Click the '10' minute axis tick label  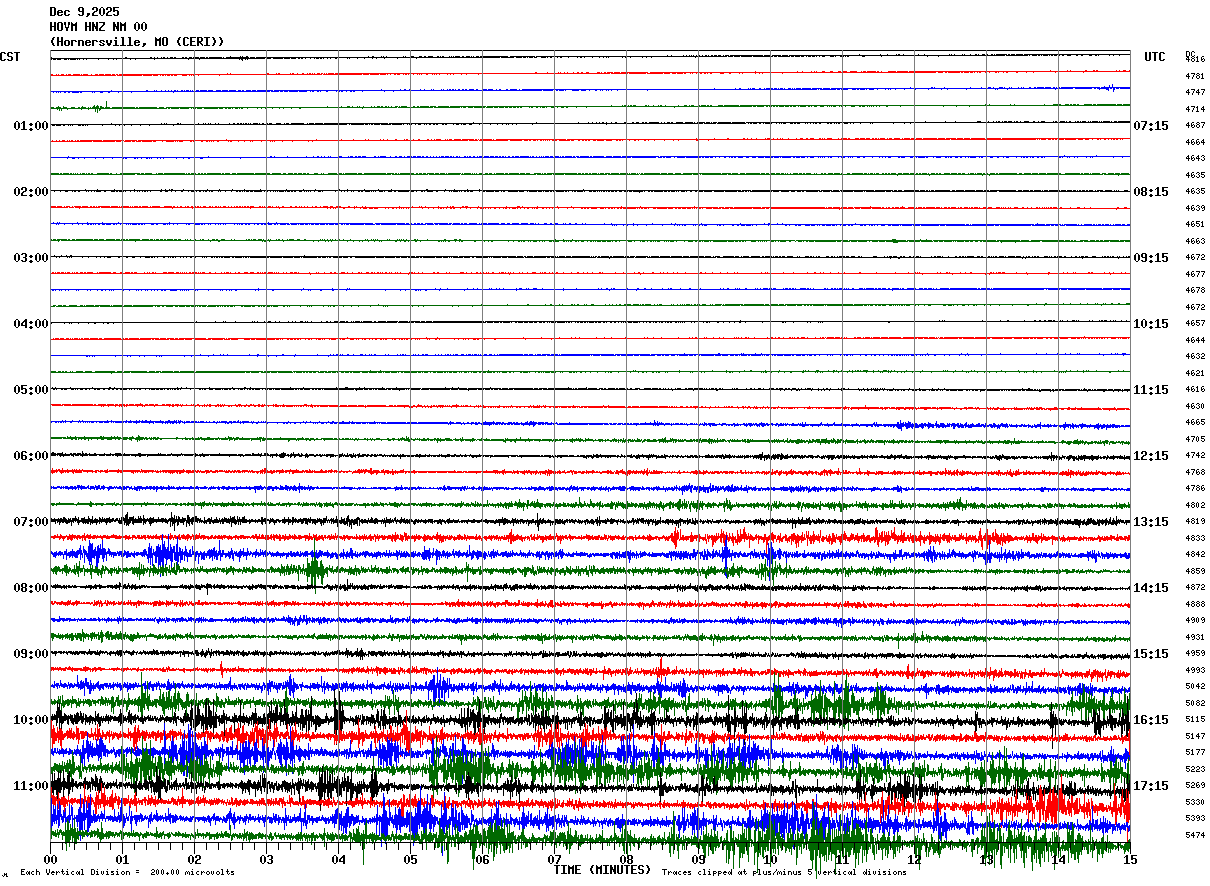pyautogui.click(x=771, y=860)
